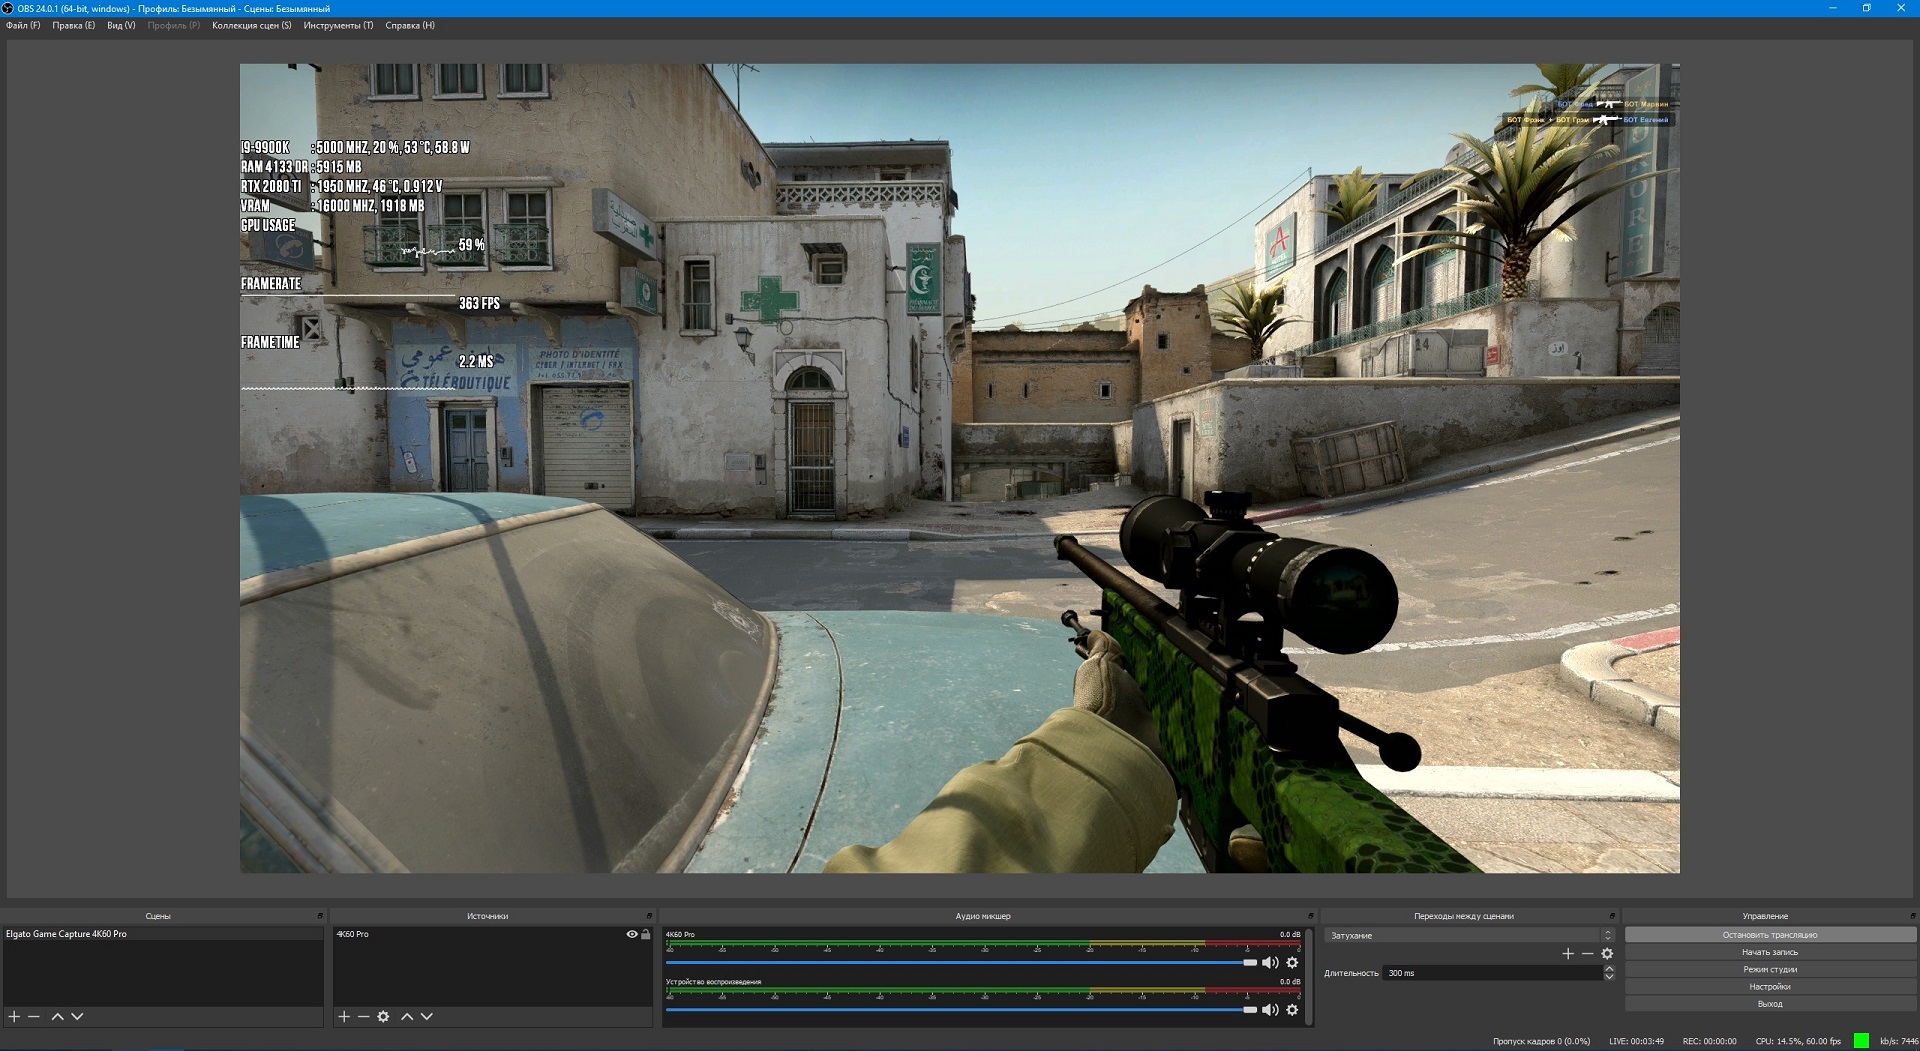The height and width of the screenshot is (1051, 1920).
Task: Open source properties gear in Источники
Action: point(383,1016)
